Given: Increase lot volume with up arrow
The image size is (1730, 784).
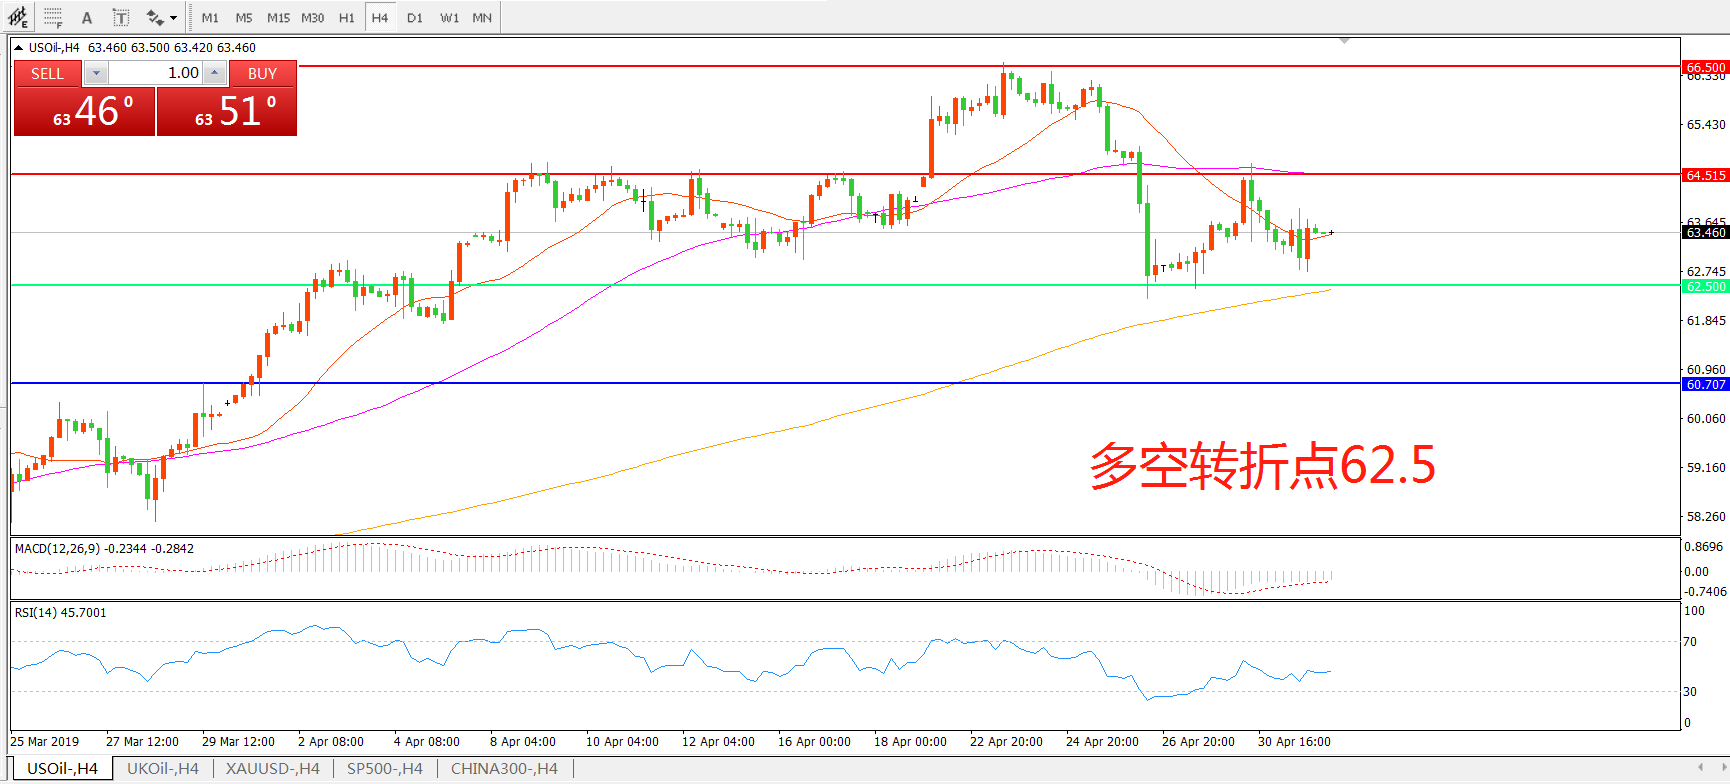Looking at the screenshot, I should [x=214, y=73].
